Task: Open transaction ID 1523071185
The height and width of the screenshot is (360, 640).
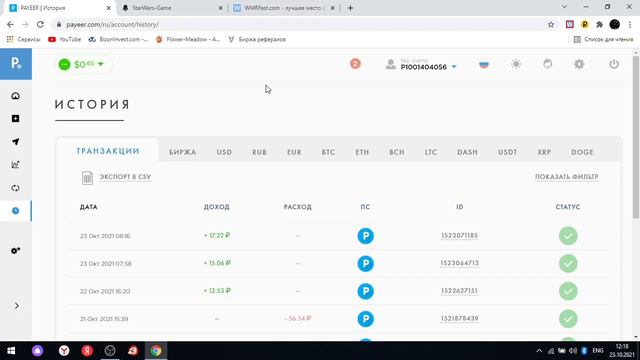Action: pos(459,236)
